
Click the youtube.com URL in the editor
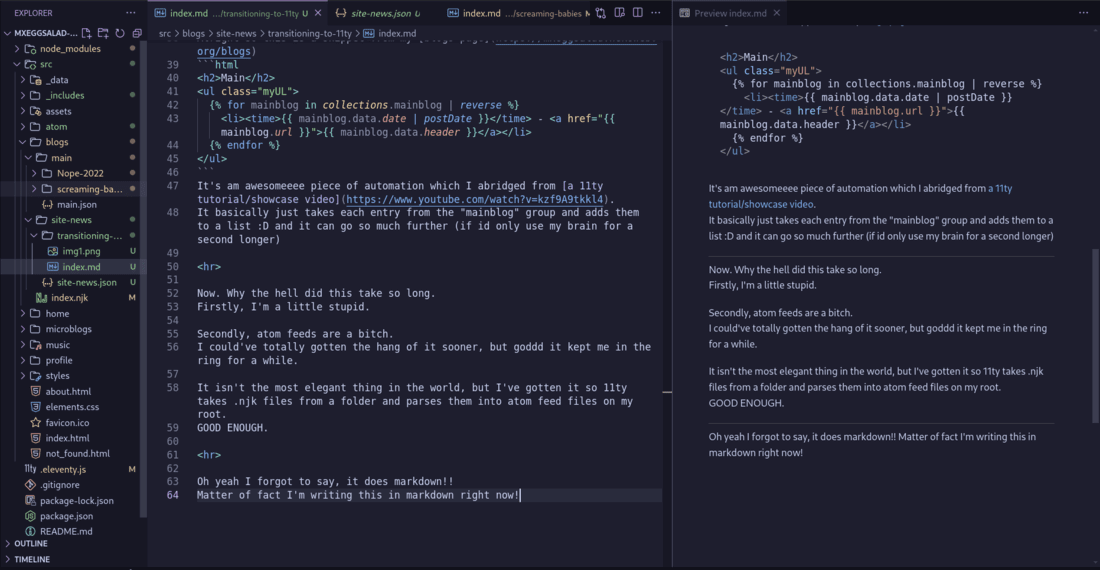[x=475, y=199]
